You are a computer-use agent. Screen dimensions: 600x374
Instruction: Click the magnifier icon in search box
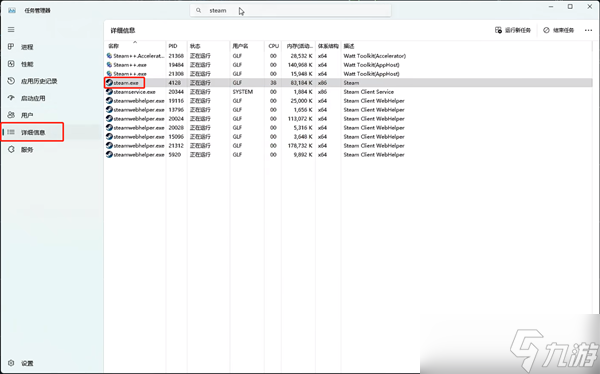coord(198,10)
